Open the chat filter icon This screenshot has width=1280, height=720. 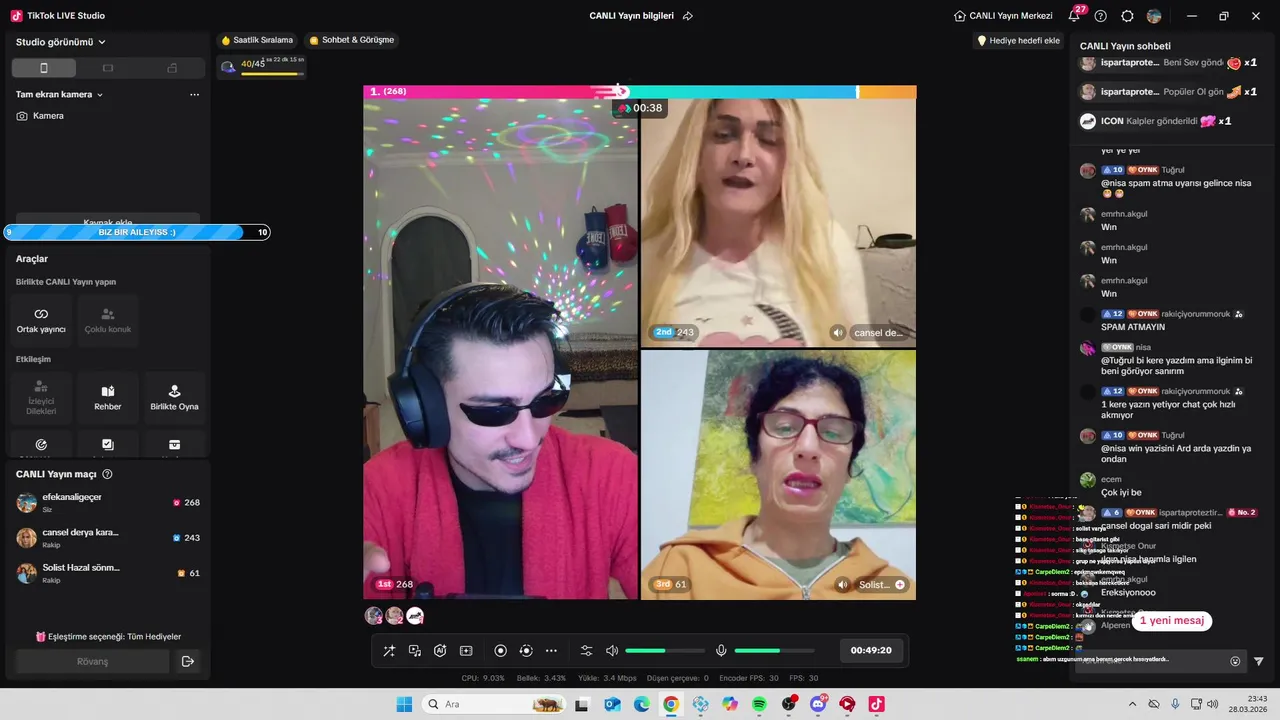pyautogui.click(x=1259, y=661)
